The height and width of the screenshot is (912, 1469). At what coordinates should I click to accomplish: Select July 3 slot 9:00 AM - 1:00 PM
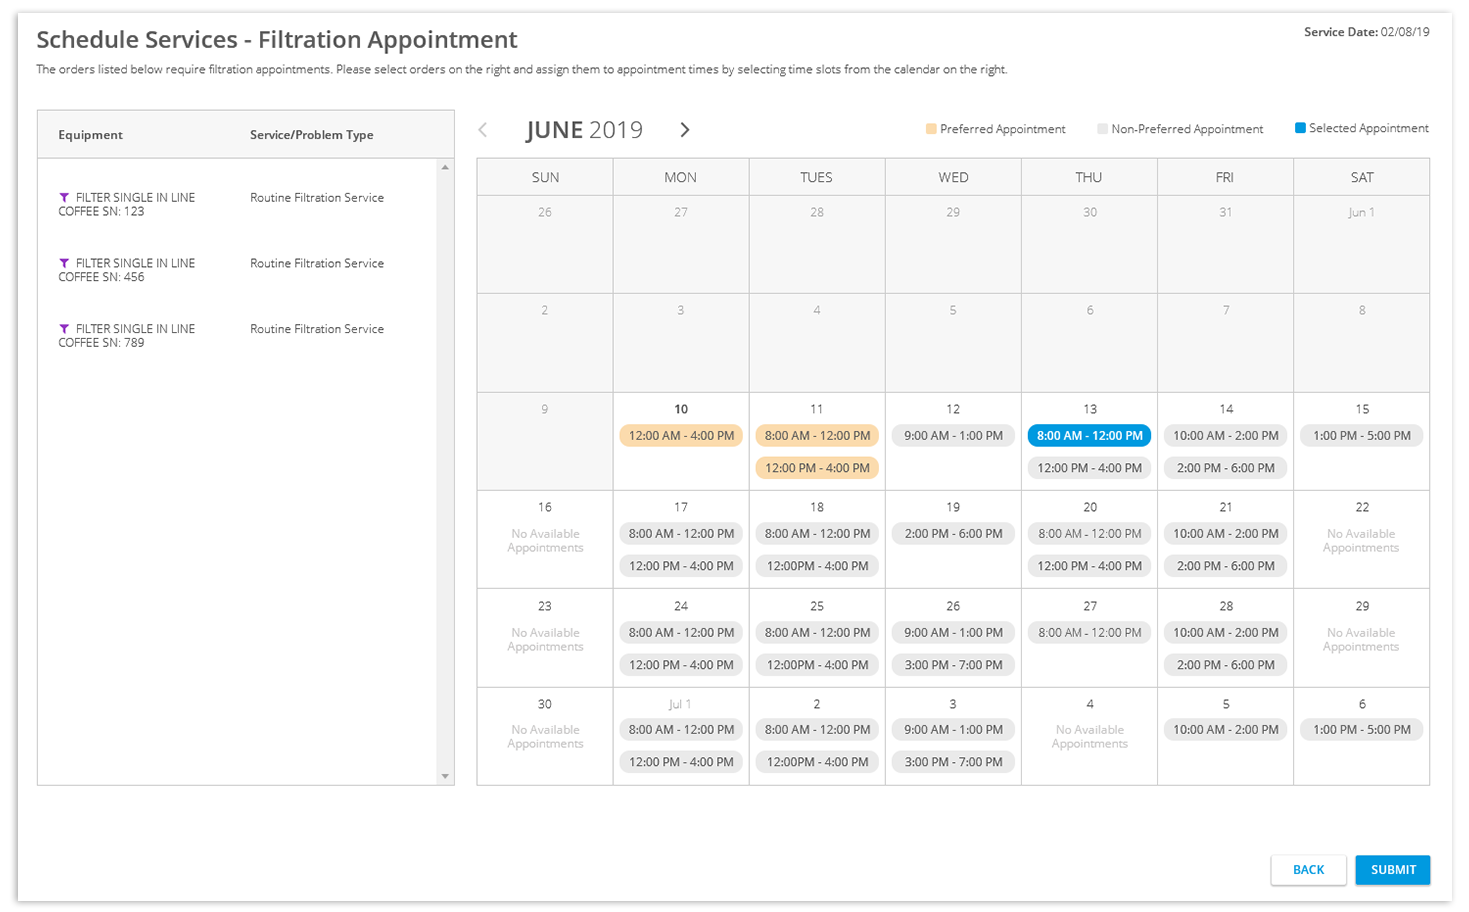point(953,730)
